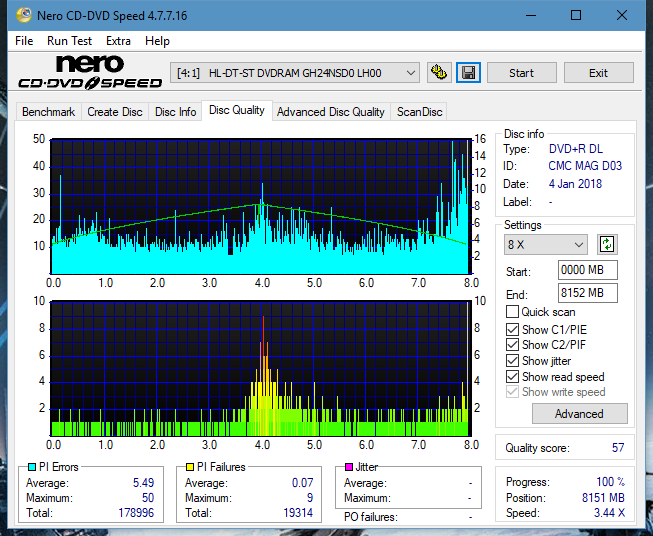
Task: Open the Help menu
Action: tap(157, 41)
